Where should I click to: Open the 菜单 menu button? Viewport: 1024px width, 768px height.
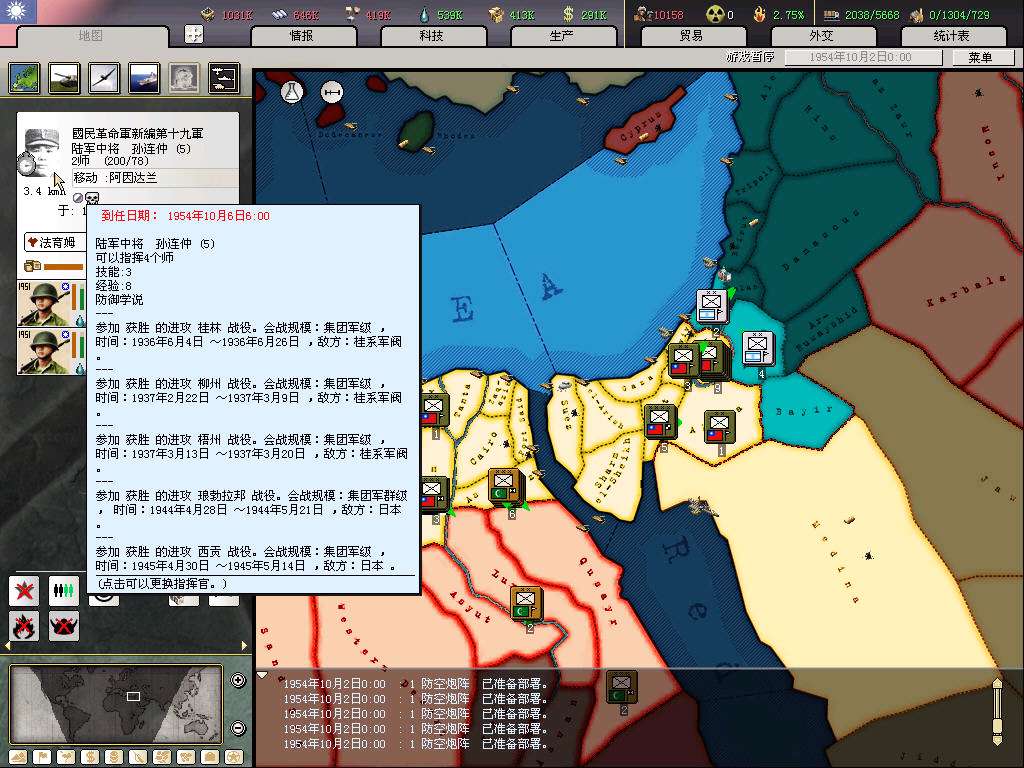pos(979,58)
